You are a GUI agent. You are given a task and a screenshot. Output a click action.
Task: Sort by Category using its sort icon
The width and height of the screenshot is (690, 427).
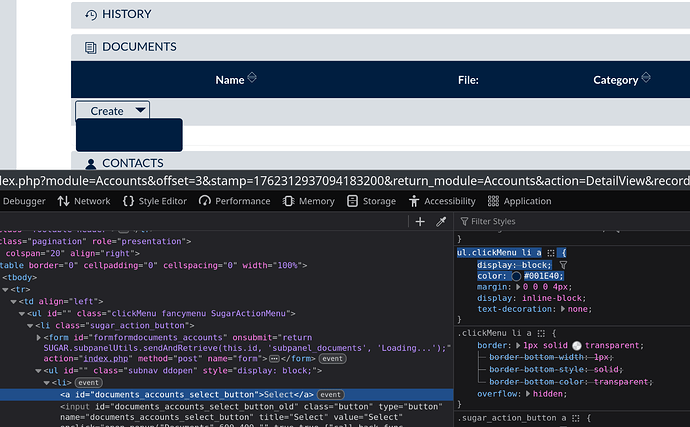[x=645, y=78]
